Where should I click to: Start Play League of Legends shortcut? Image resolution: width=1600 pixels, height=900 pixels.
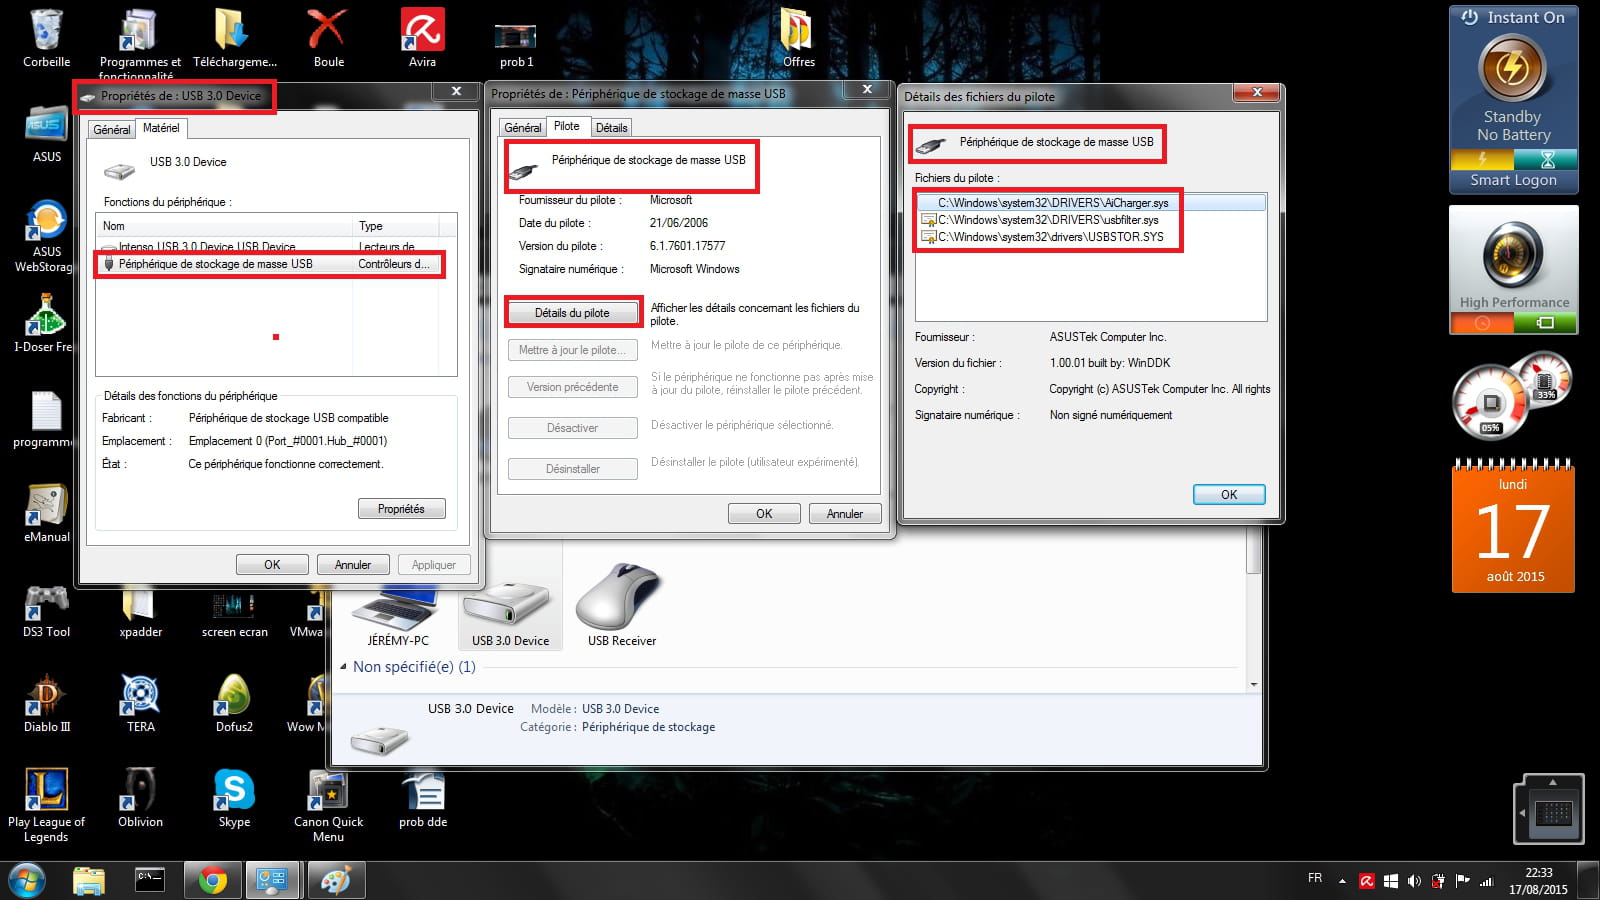(x=46, y=806)
